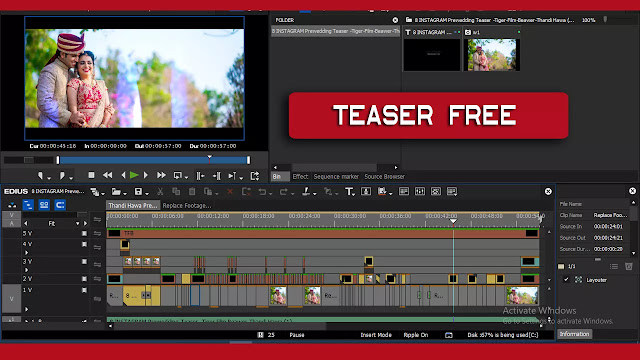Switch to the Effect tab
Viewport: 640px width, 360px height.
pos(300,176)
